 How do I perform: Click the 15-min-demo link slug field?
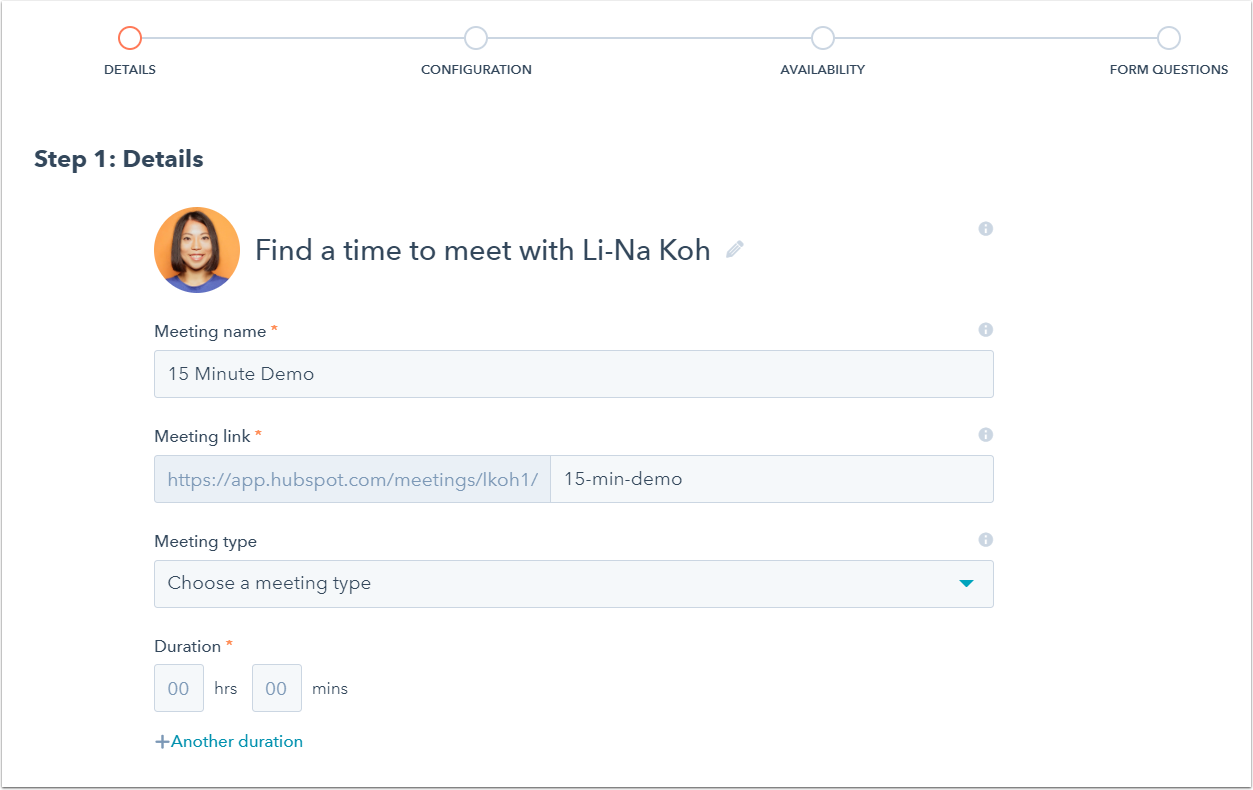[772, 479]
